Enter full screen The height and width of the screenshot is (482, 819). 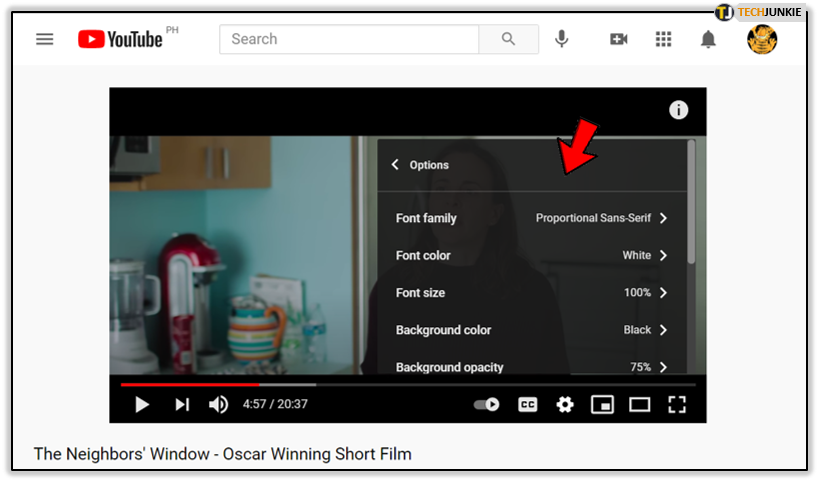(677, 404)
